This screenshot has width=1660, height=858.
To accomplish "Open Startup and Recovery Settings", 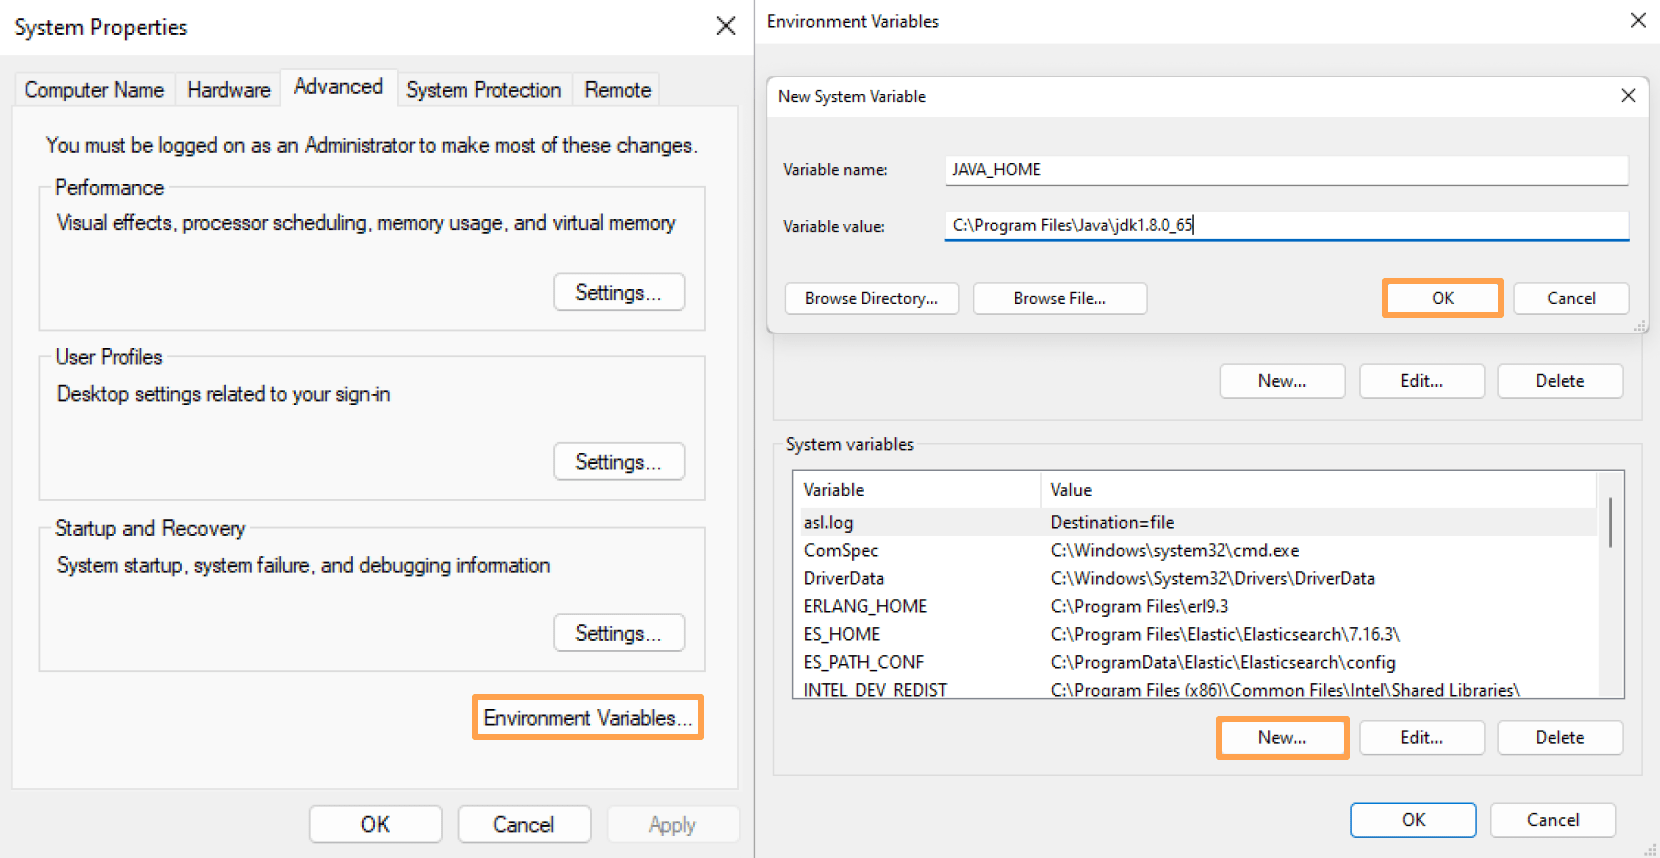I will 619,633.
